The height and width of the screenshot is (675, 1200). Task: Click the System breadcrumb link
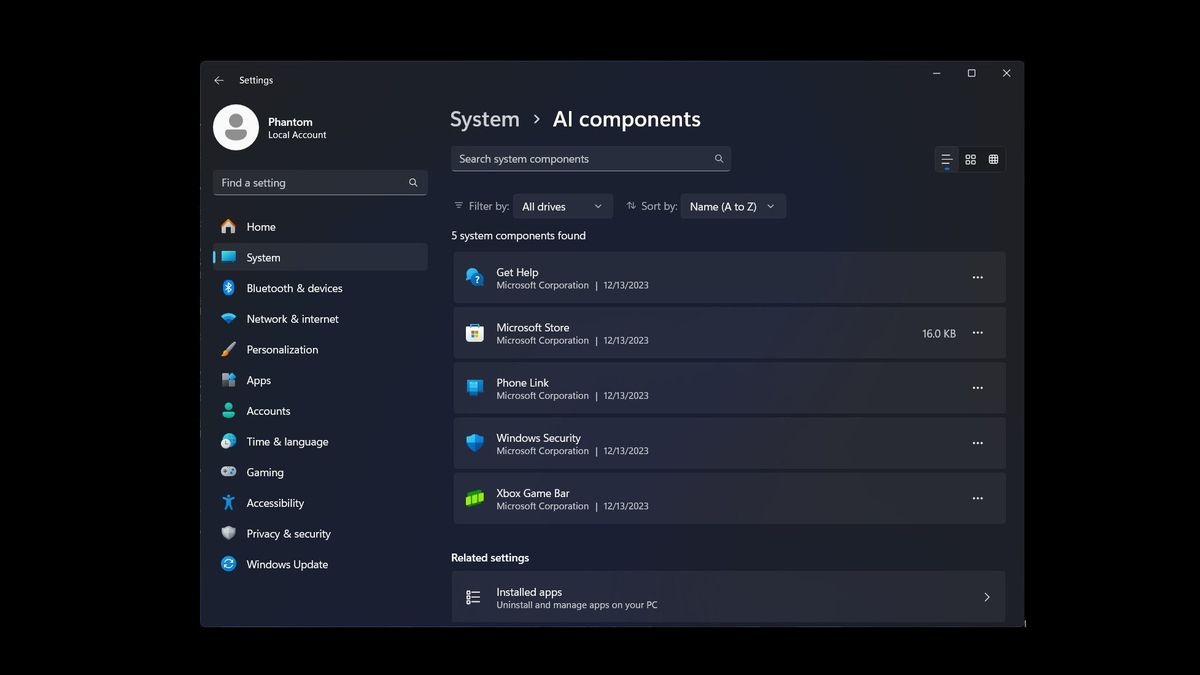[x=485, y=119]
